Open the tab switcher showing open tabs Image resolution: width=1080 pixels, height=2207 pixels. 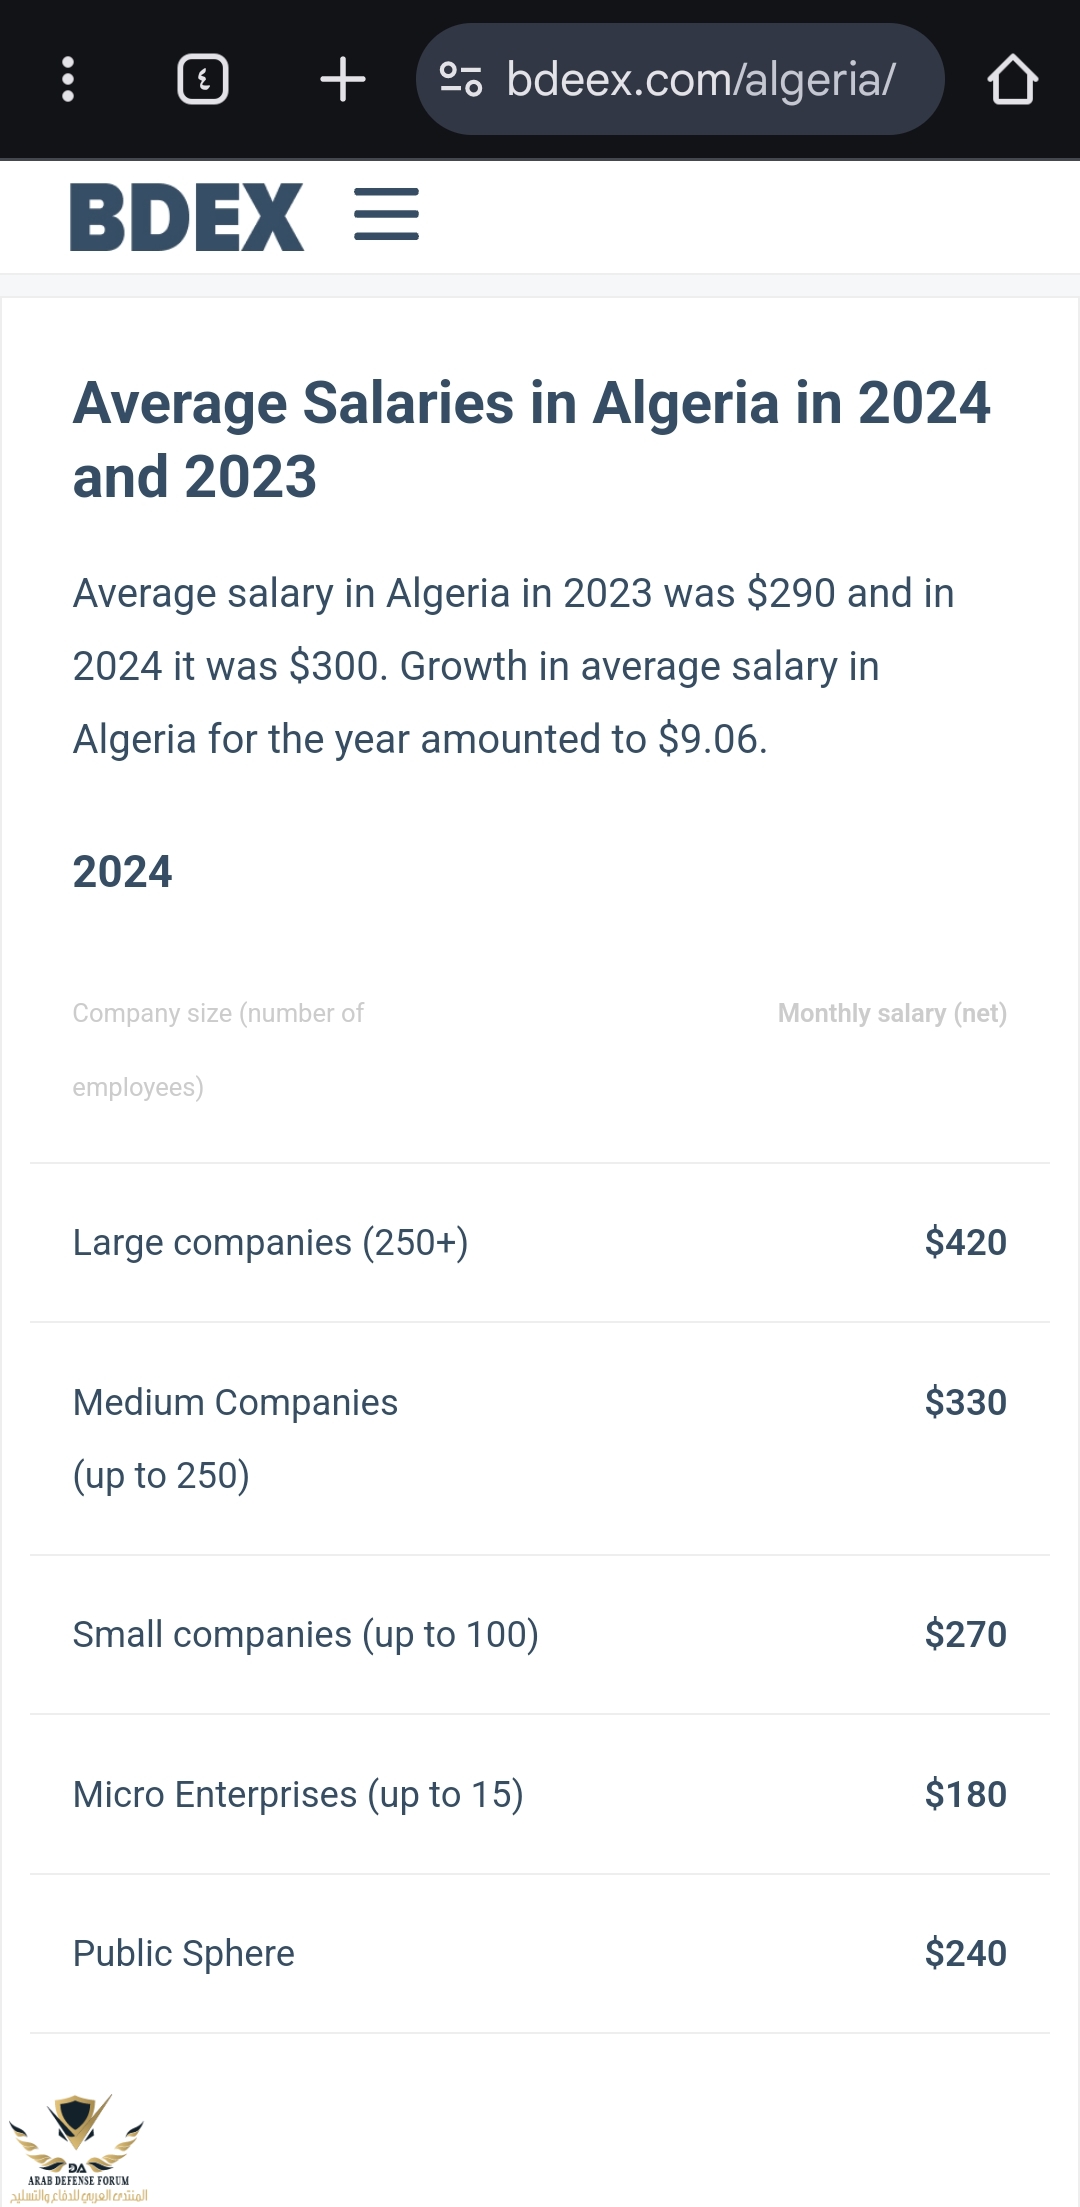pos(203,79)
